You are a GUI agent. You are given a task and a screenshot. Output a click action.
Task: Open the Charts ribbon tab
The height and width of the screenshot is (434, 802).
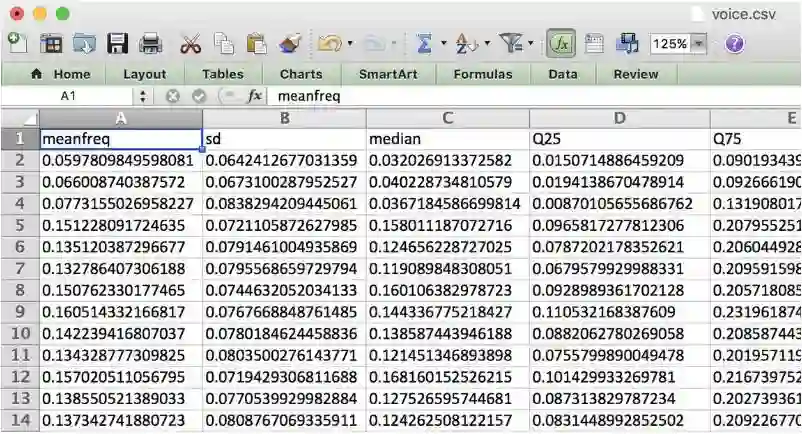point(301,74)
